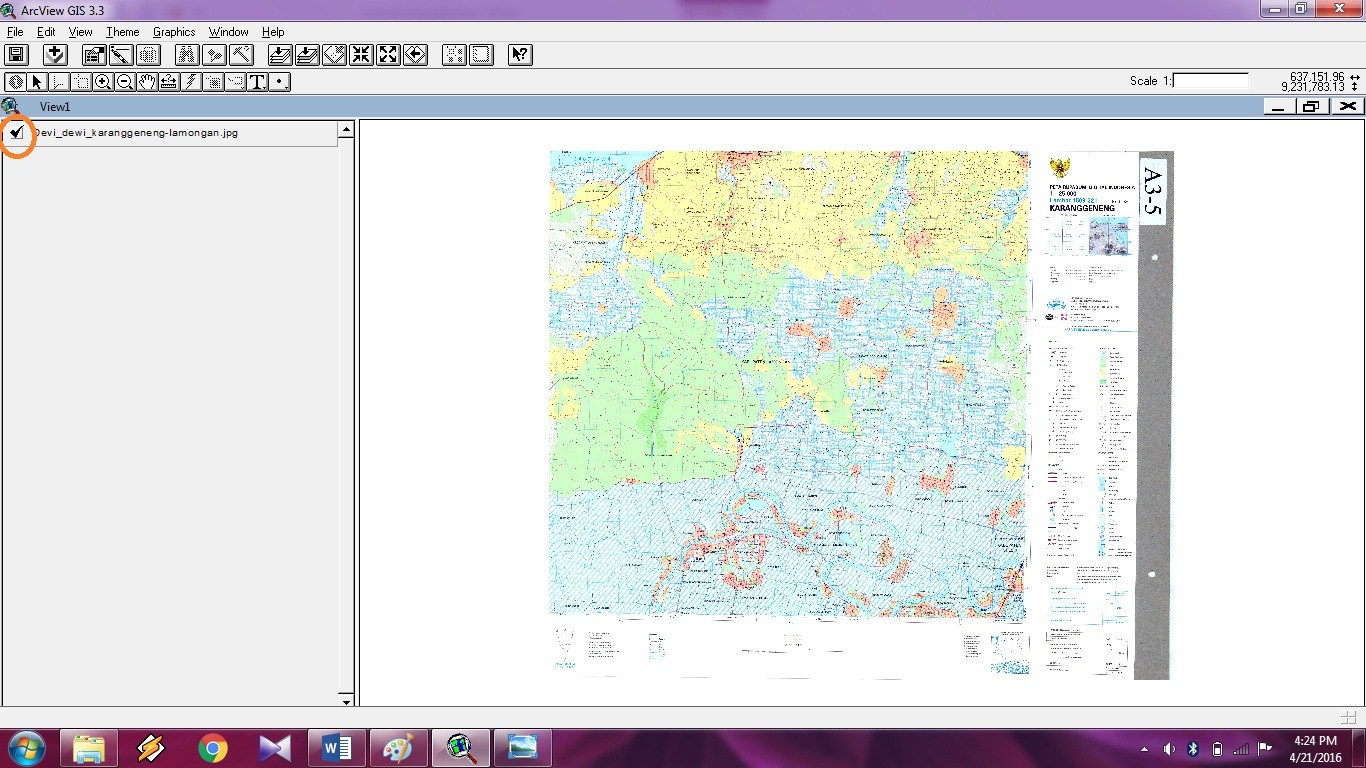
Task: Open Google Chrome from the taskbar
Action: 212,748
